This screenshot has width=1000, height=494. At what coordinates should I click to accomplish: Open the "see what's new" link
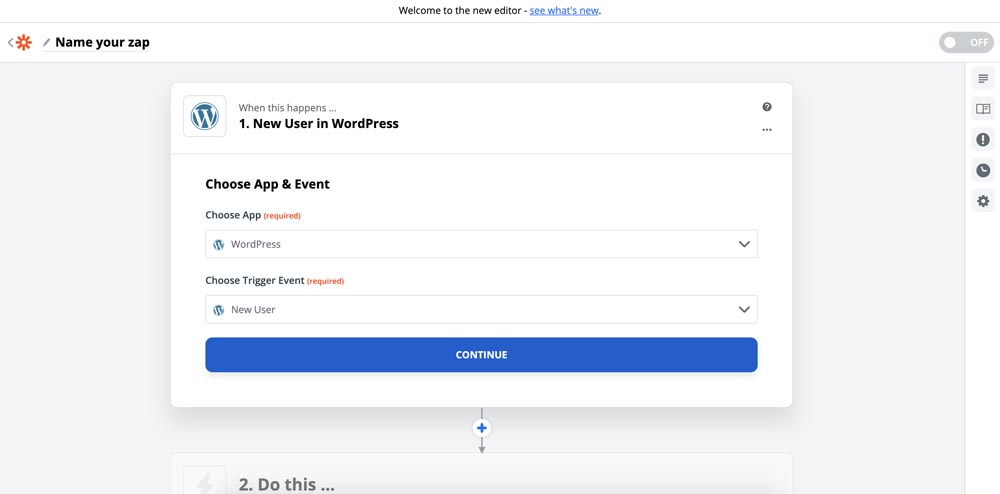[564, 11]
